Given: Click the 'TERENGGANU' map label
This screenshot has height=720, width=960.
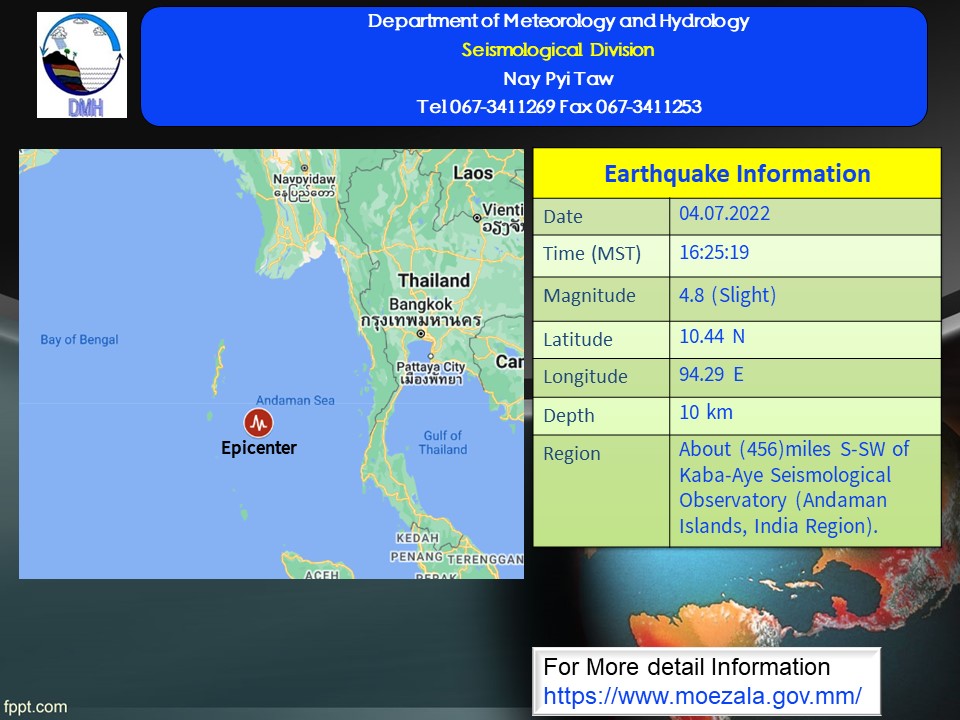Looking at the screenshot, I should [486, 560].
